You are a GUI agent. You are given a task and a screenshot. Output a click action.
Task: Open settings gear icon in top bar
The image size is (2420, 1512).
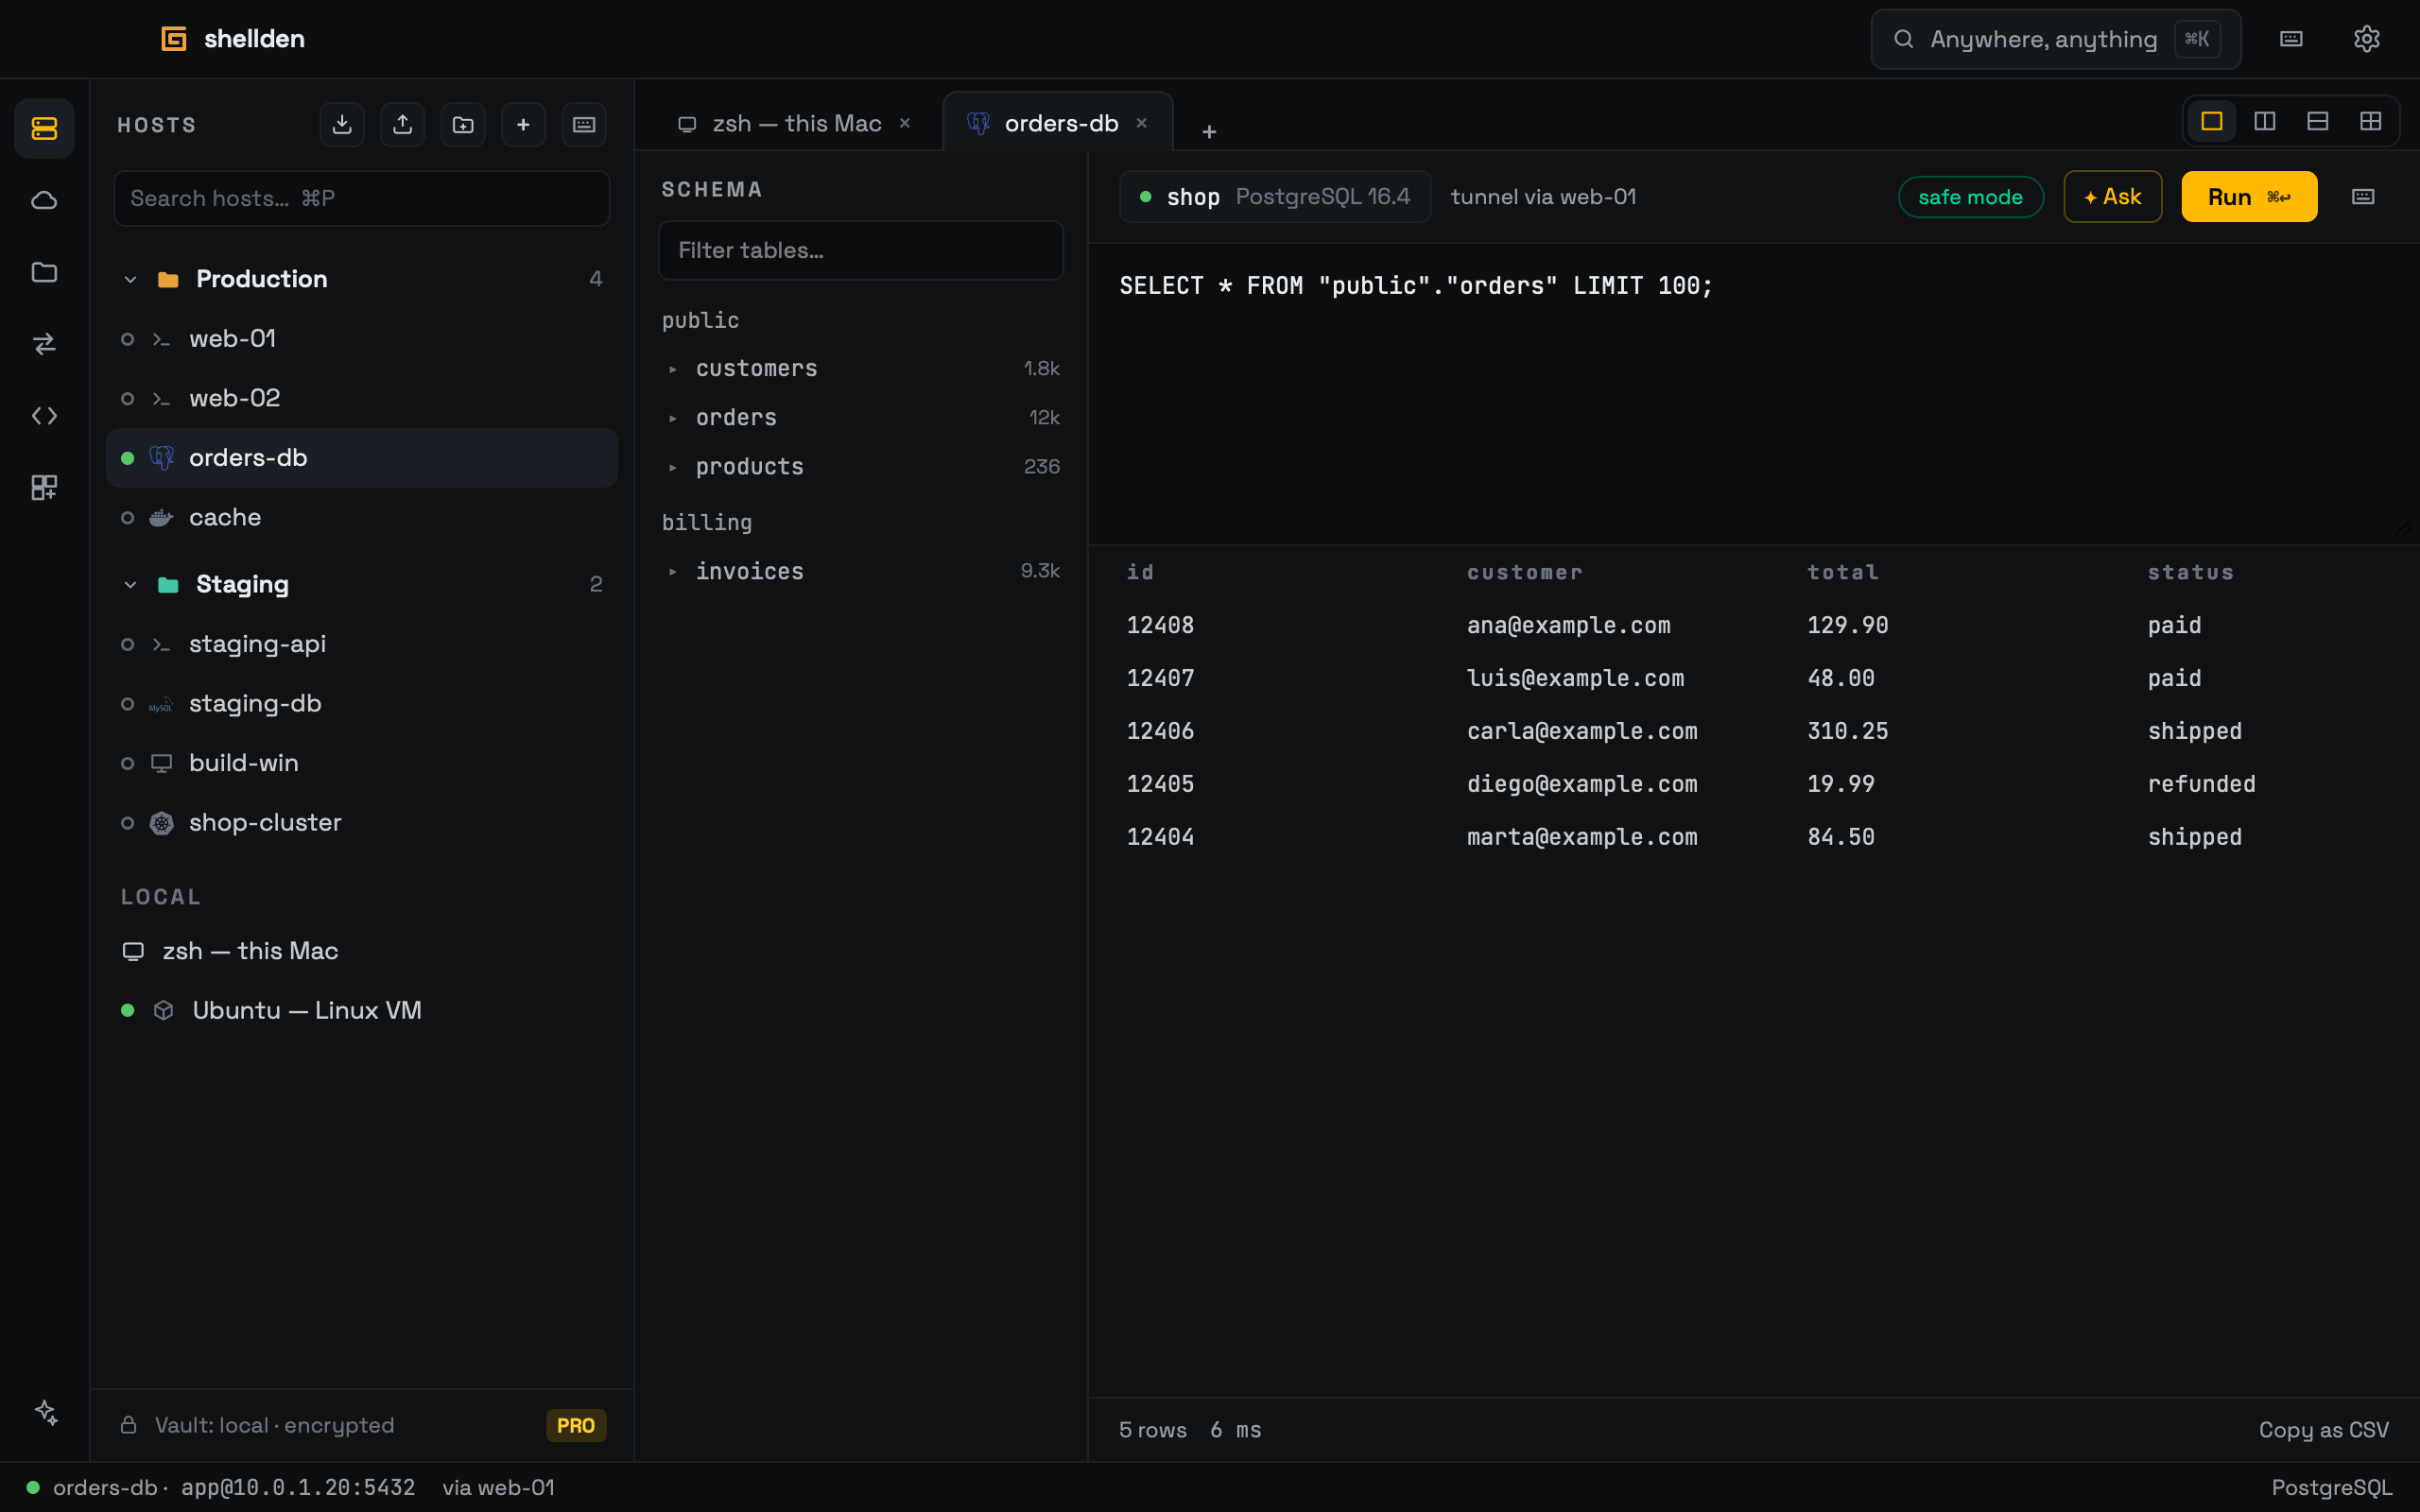coord(2366,39)
